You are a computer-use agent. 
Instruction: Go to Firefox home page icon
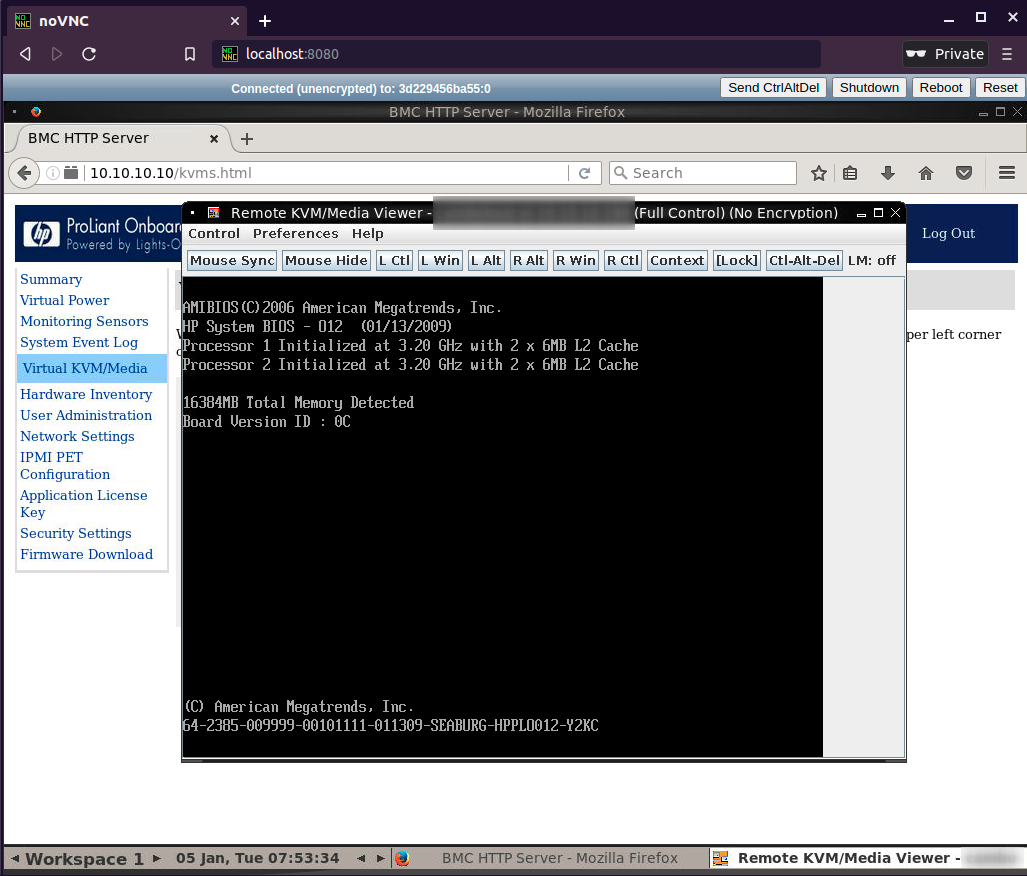(925, 173)
